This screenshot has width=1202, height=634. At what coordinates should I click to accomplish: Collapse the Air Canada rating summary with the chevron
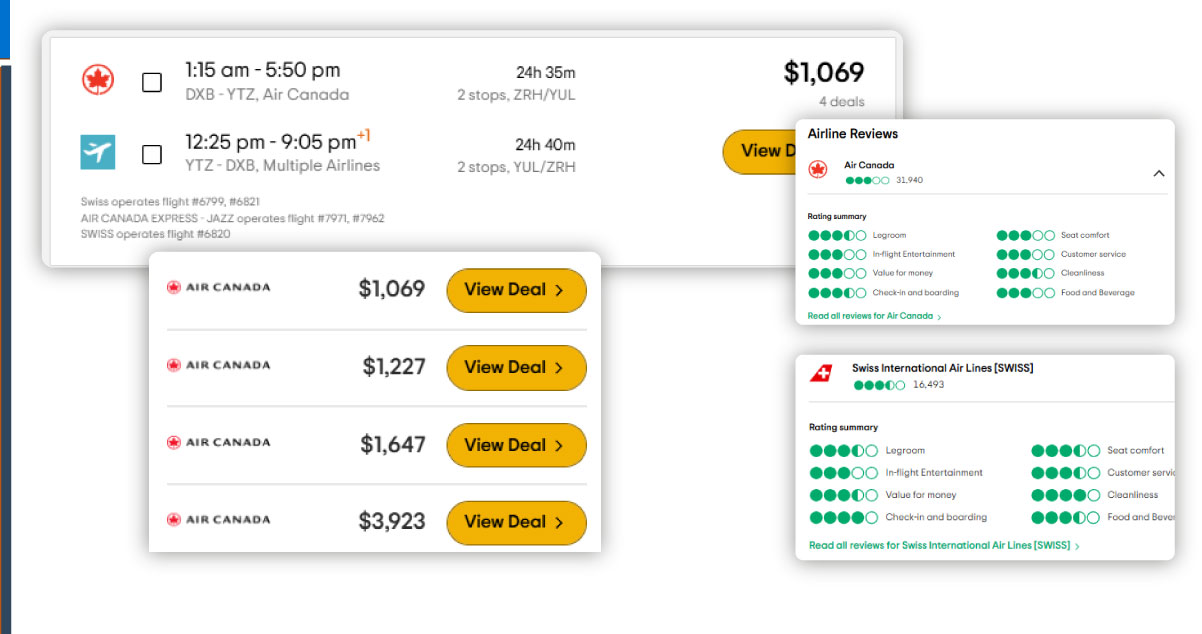(x=1158, y=171)
